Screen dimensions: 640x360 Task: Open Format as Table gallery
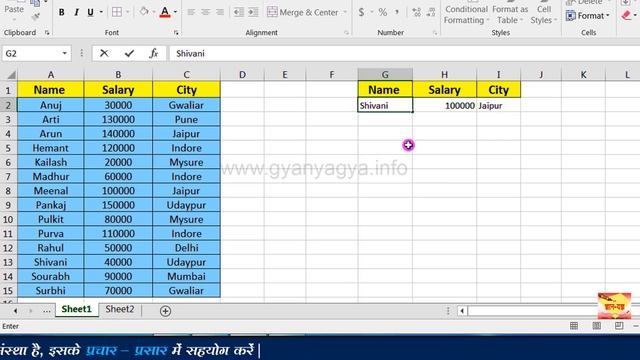click(510, 14)
